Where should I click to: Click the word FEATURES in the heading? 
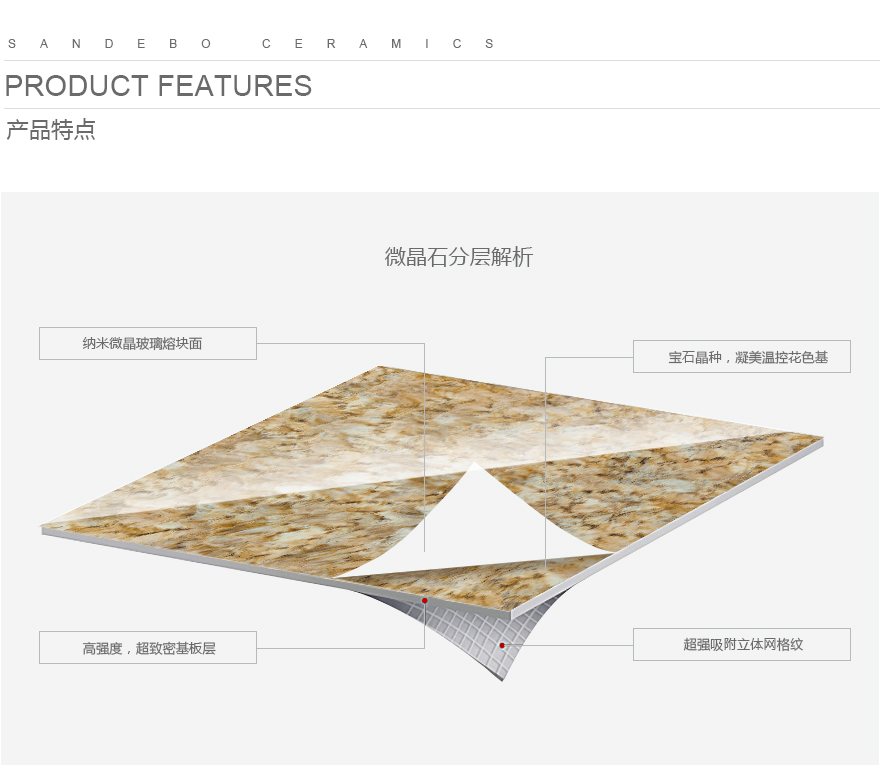[235, 86]
